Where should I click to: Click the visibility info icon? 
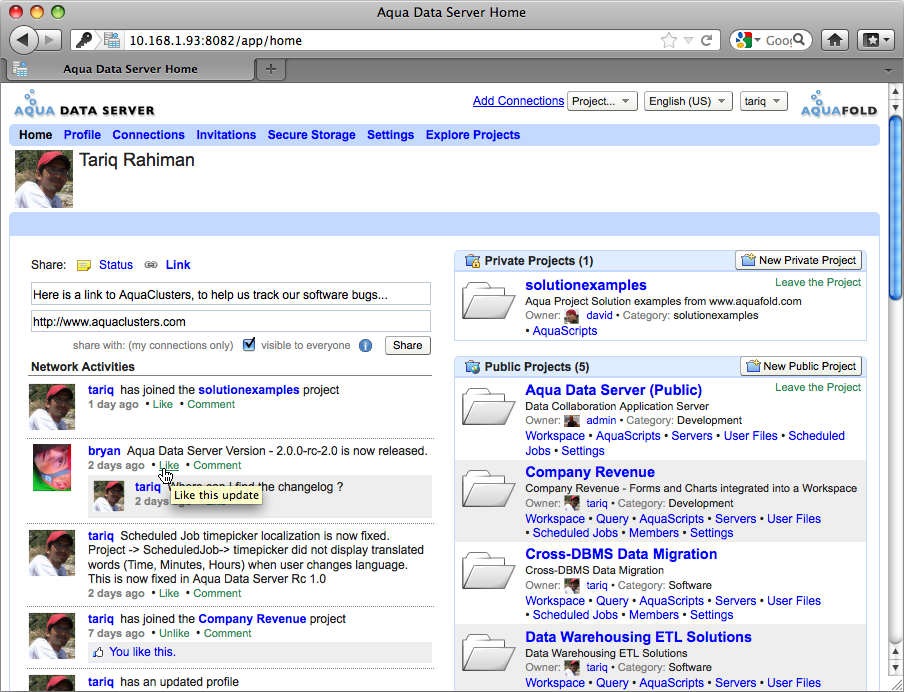coord(366,345)
